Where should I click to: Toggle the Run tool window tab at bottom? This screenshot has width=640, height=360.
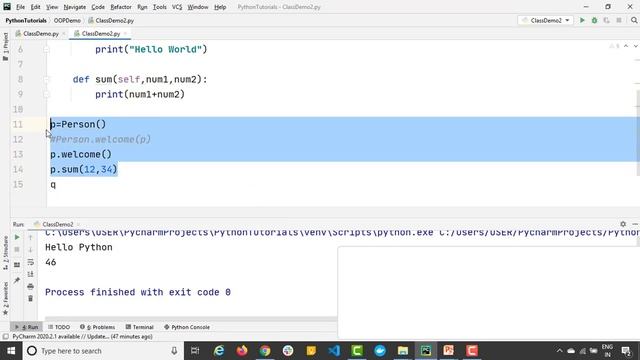26,327
